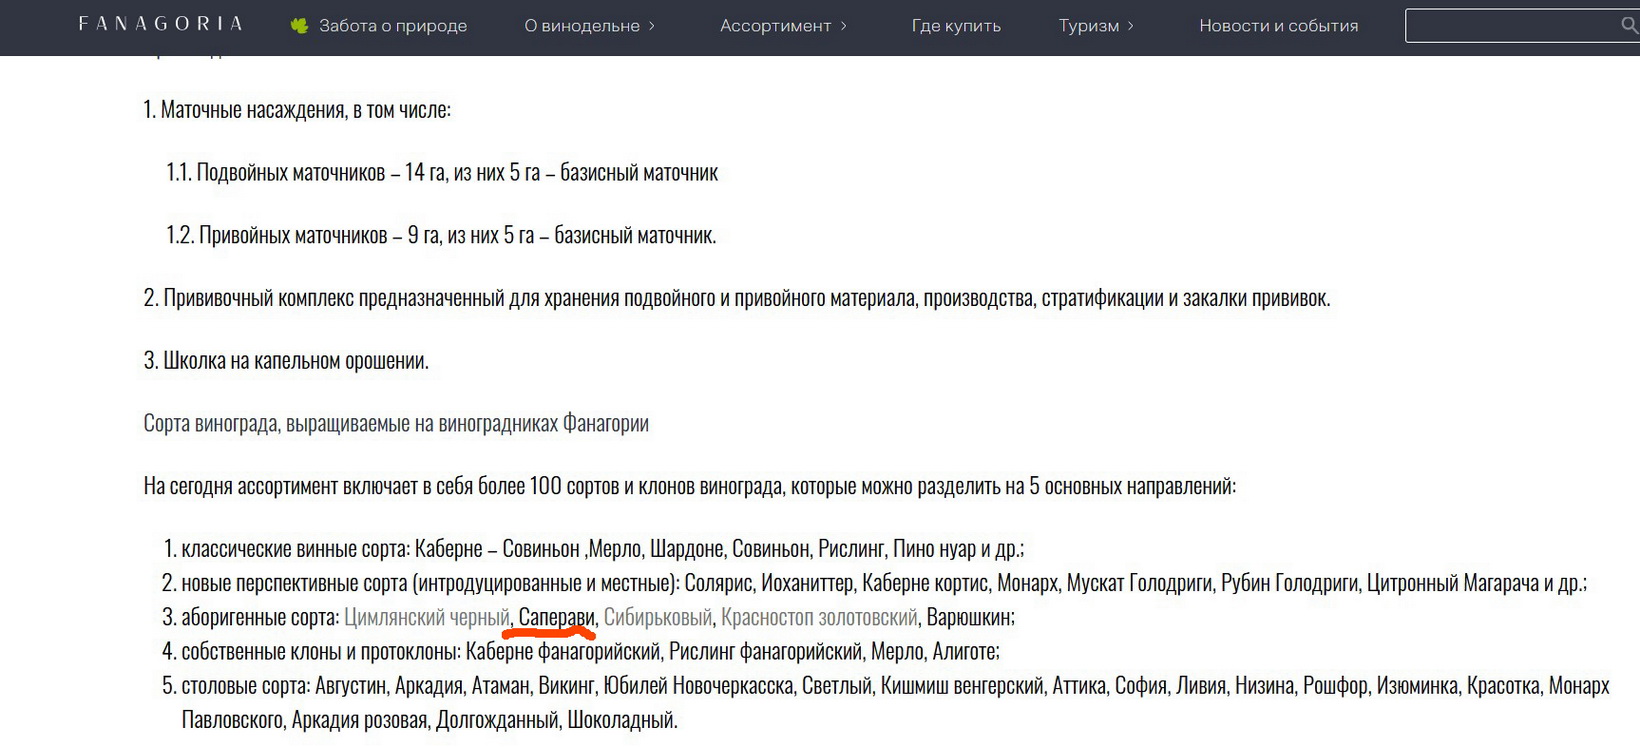Go to homepage via the FANAGORIA logo

coord(161,24)
